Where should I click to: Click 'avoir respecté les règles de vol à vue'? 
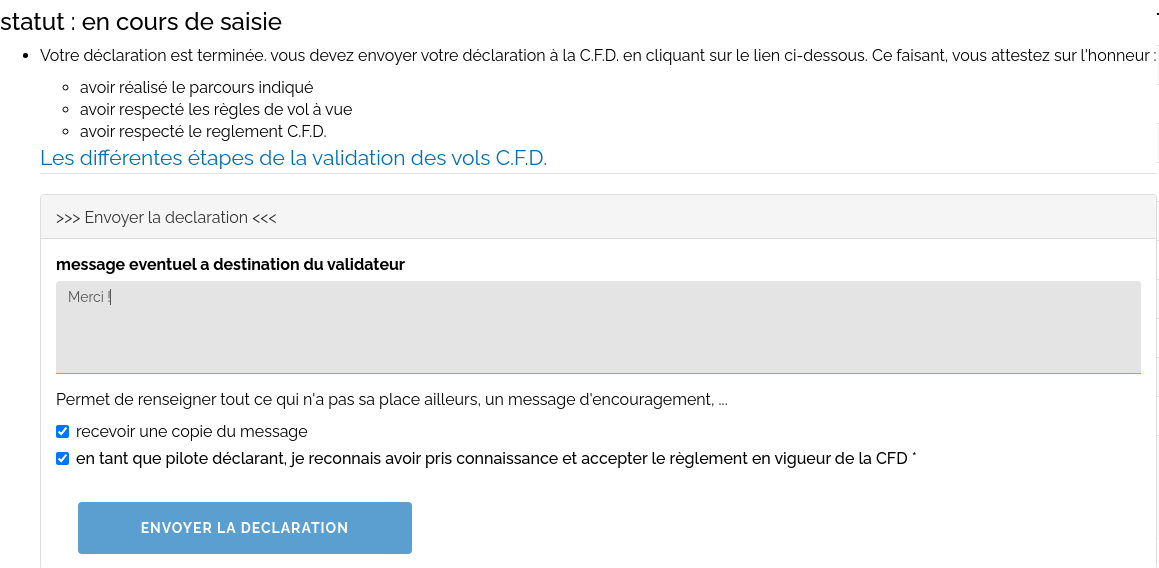[216, 110]
